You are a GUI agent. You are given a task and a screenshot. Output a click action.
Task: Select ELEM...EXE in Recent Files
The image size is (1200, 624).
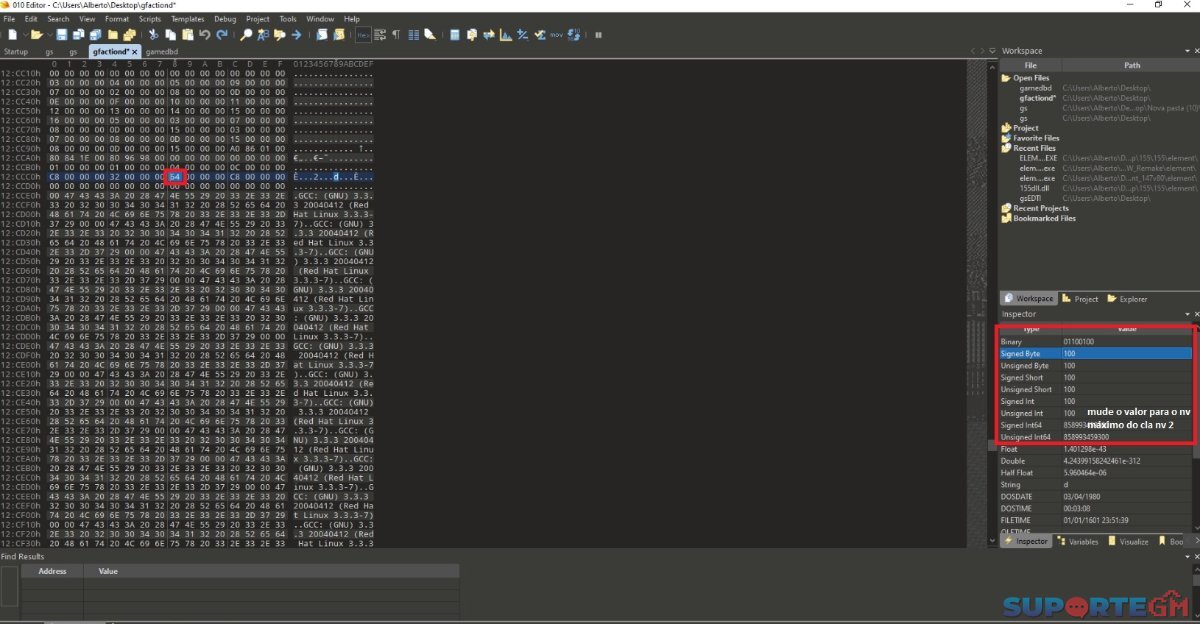(x=1037, y=158)
